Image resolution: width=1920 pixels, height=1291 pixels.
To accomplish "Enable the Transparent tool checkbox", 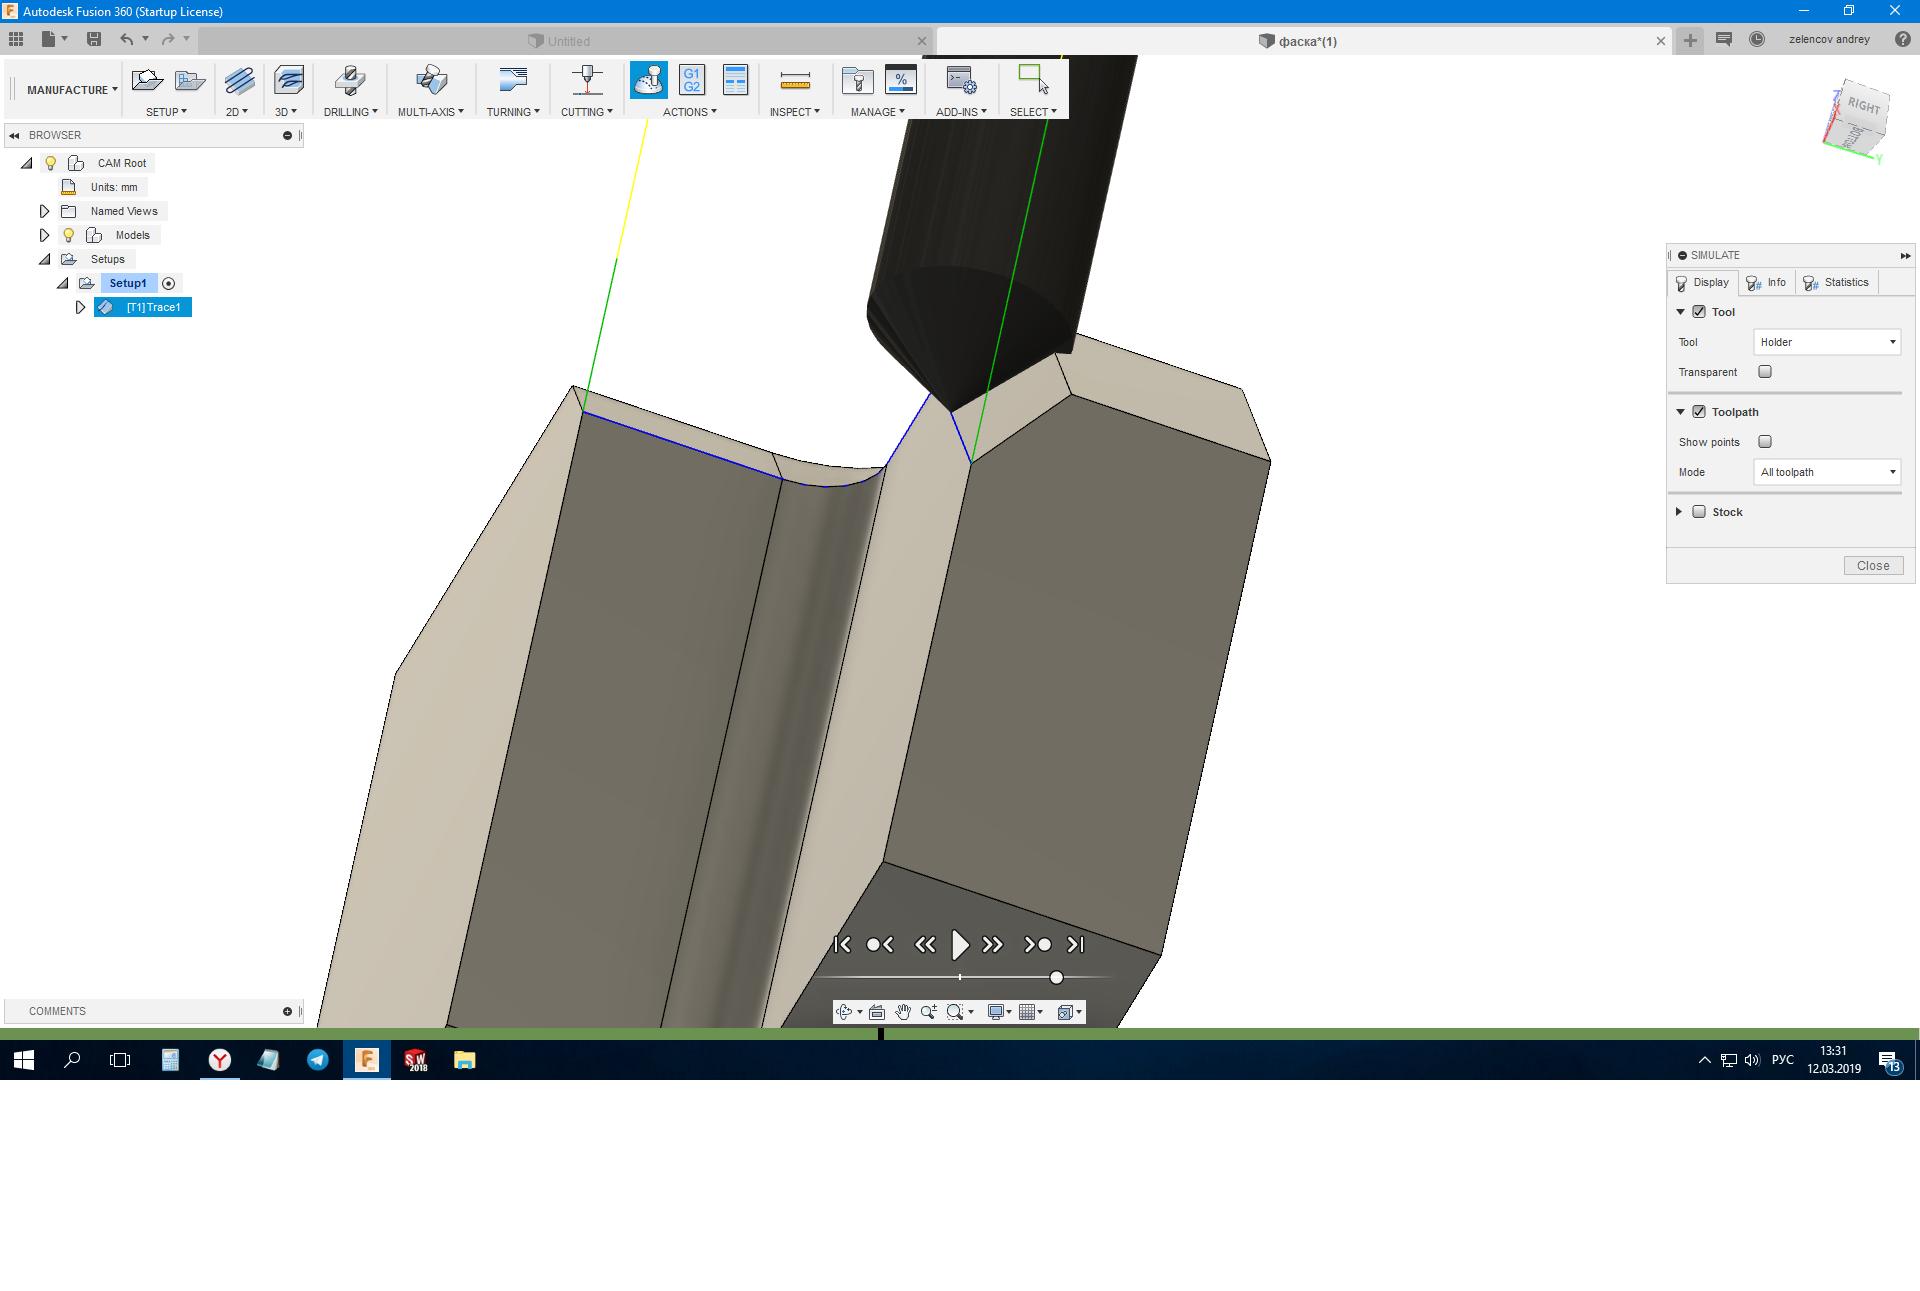I will pyautogui.click(x=1765, y=372).
